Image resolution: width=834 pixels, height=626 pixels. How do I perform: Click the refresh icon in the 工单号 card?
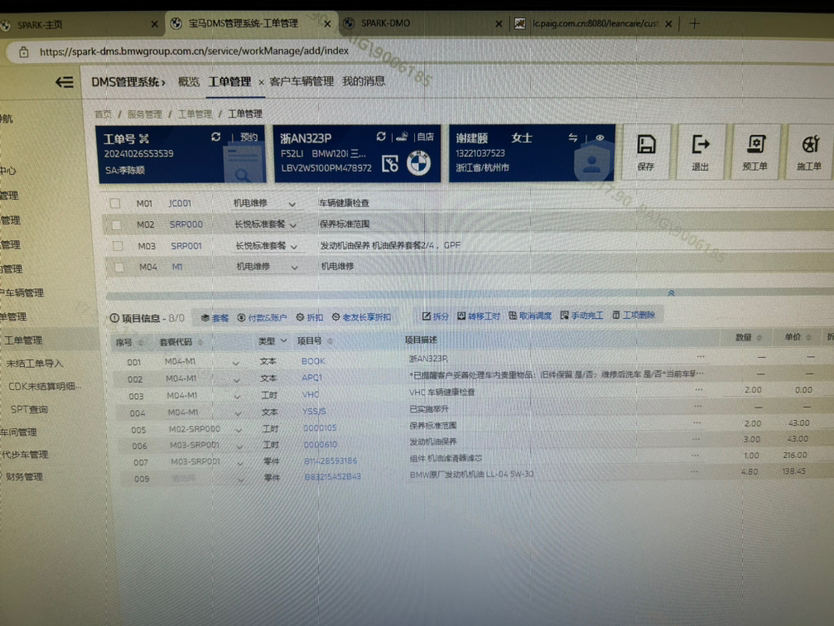pyautogui.click(x=215, y=137)
